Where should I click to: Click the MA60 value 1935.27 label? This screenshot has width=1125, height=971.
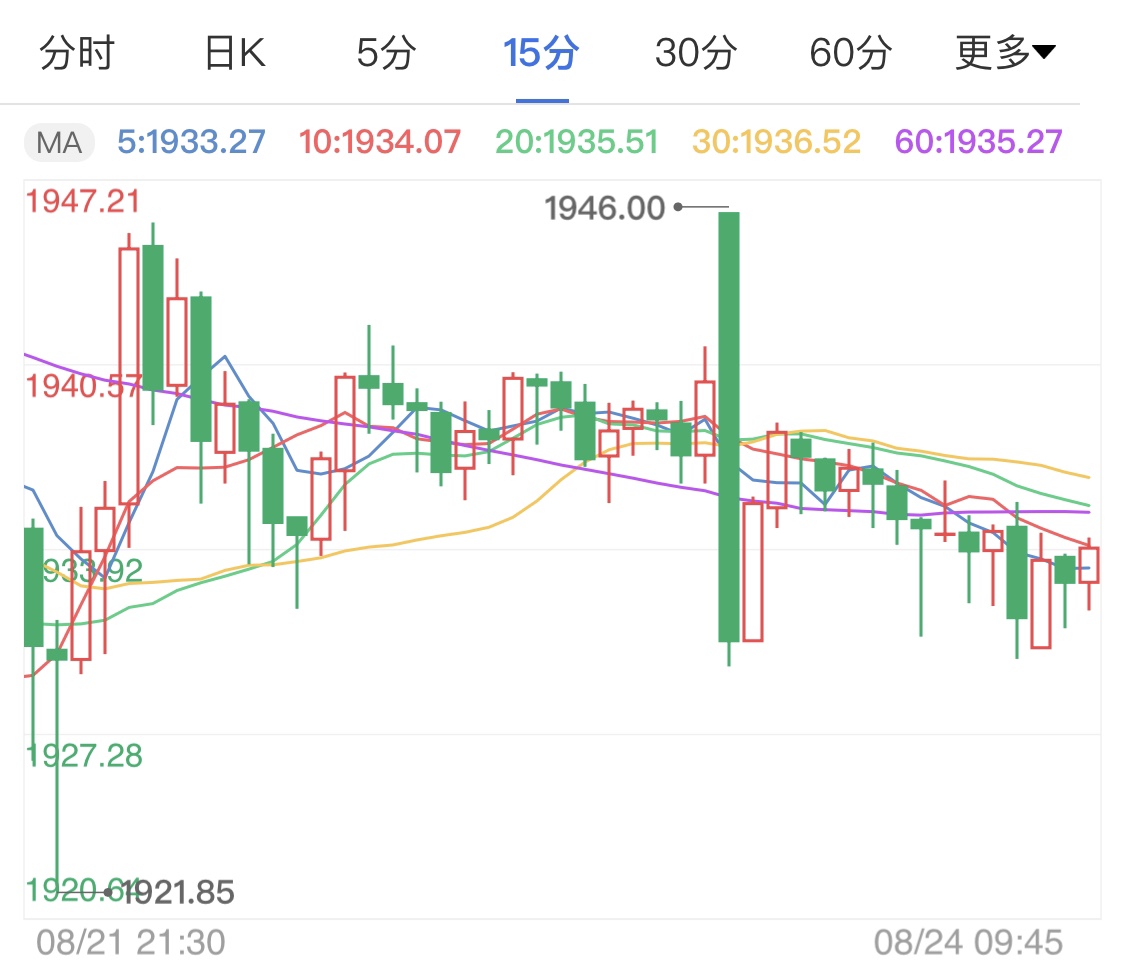(x=978, y=143)
